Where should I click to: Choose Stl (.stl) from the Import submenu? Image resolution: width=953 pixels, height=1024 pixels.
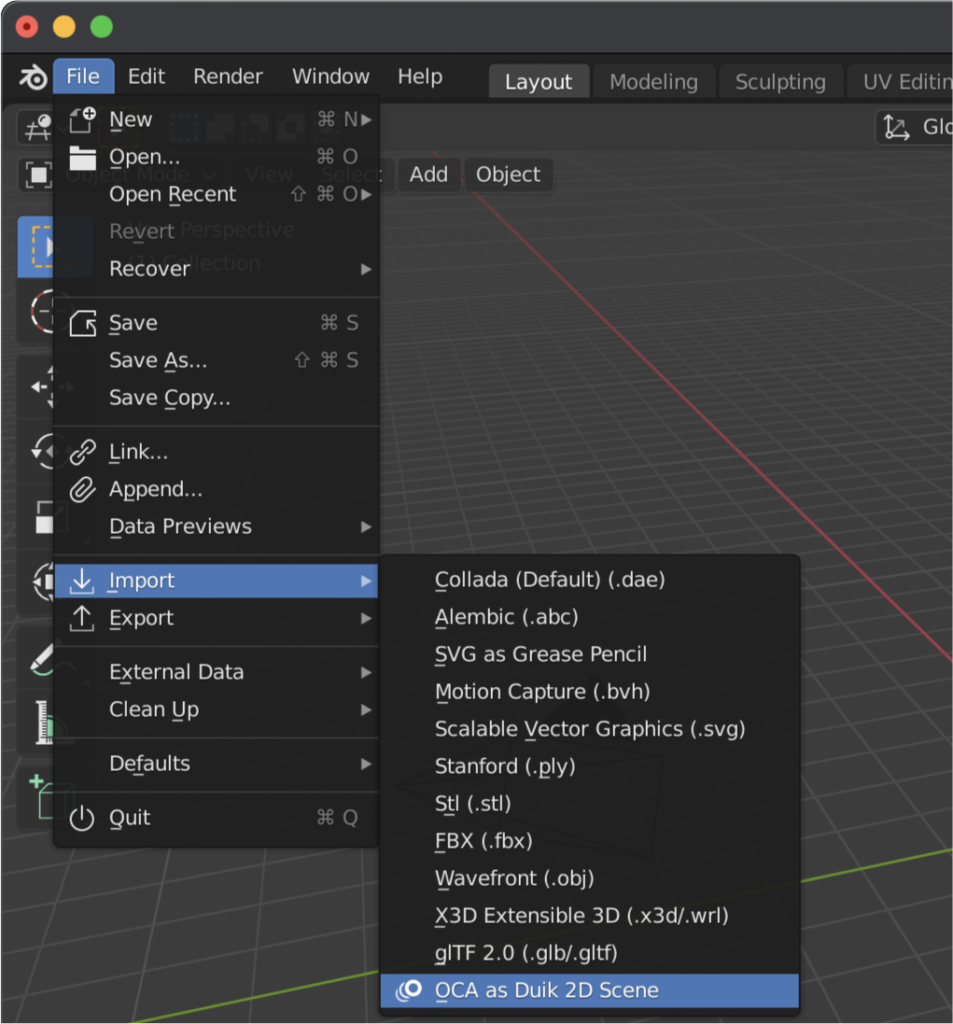coord(590,803)
